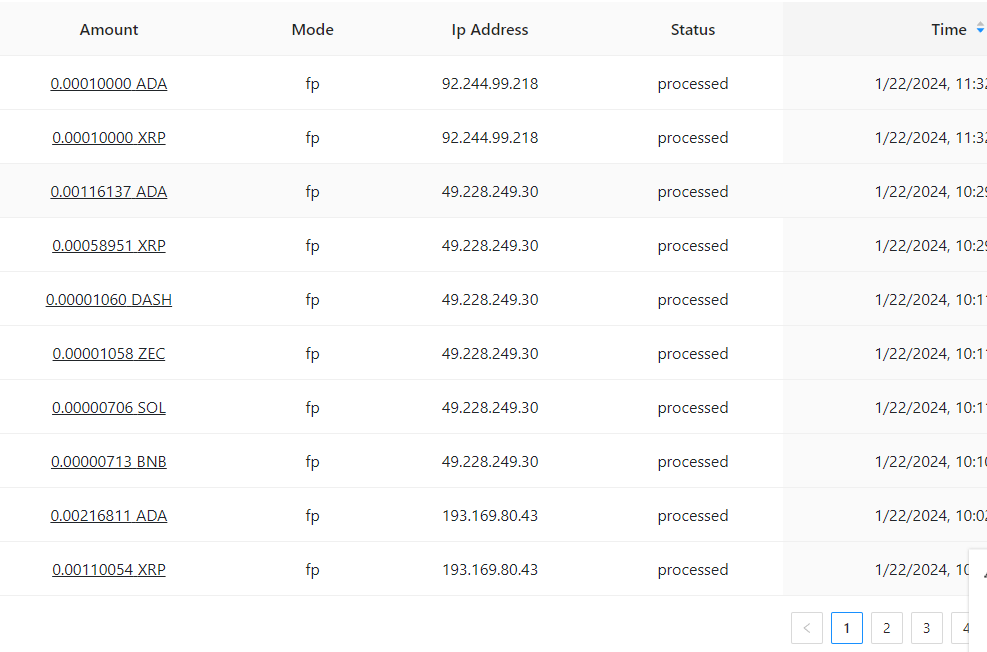Image resolution: width=987 pixels, height=652 pixels.
Task: Open the 0.00216811 ADA link
Action: tap(109, 516)
